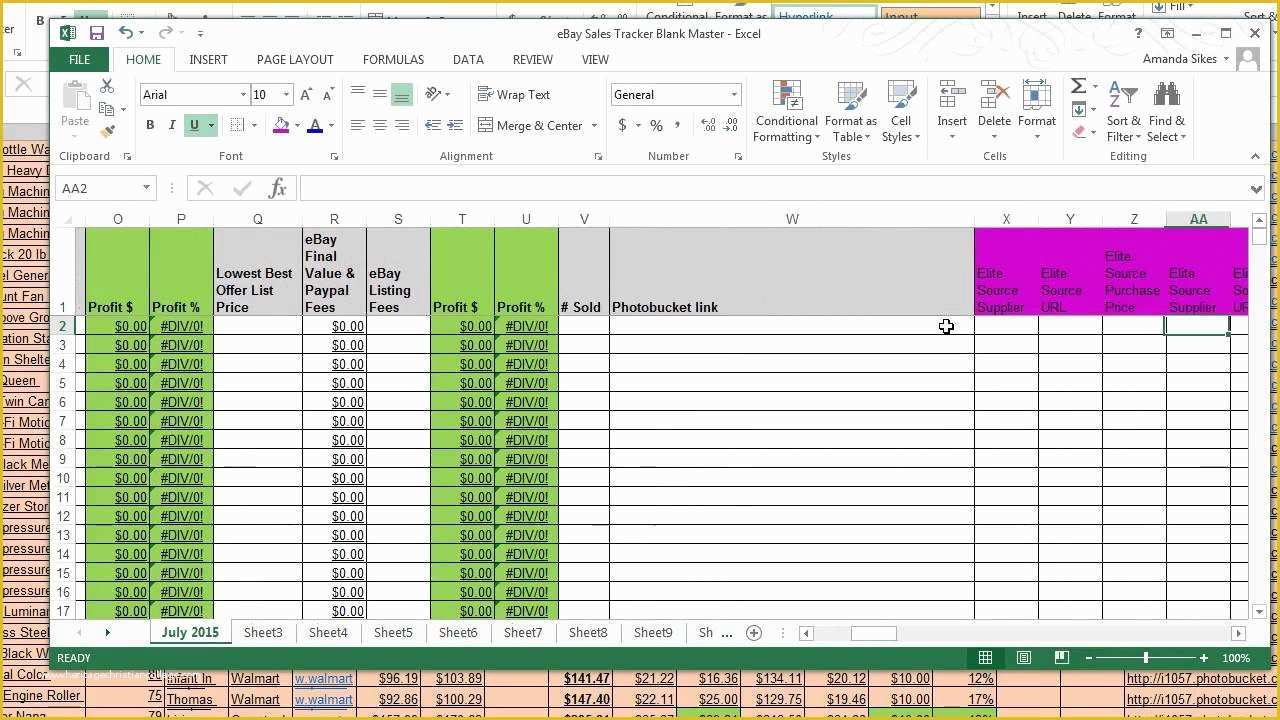The image size is (1280, 720).
Task: Click the formula bar input
Action: (x=772, y=188)
